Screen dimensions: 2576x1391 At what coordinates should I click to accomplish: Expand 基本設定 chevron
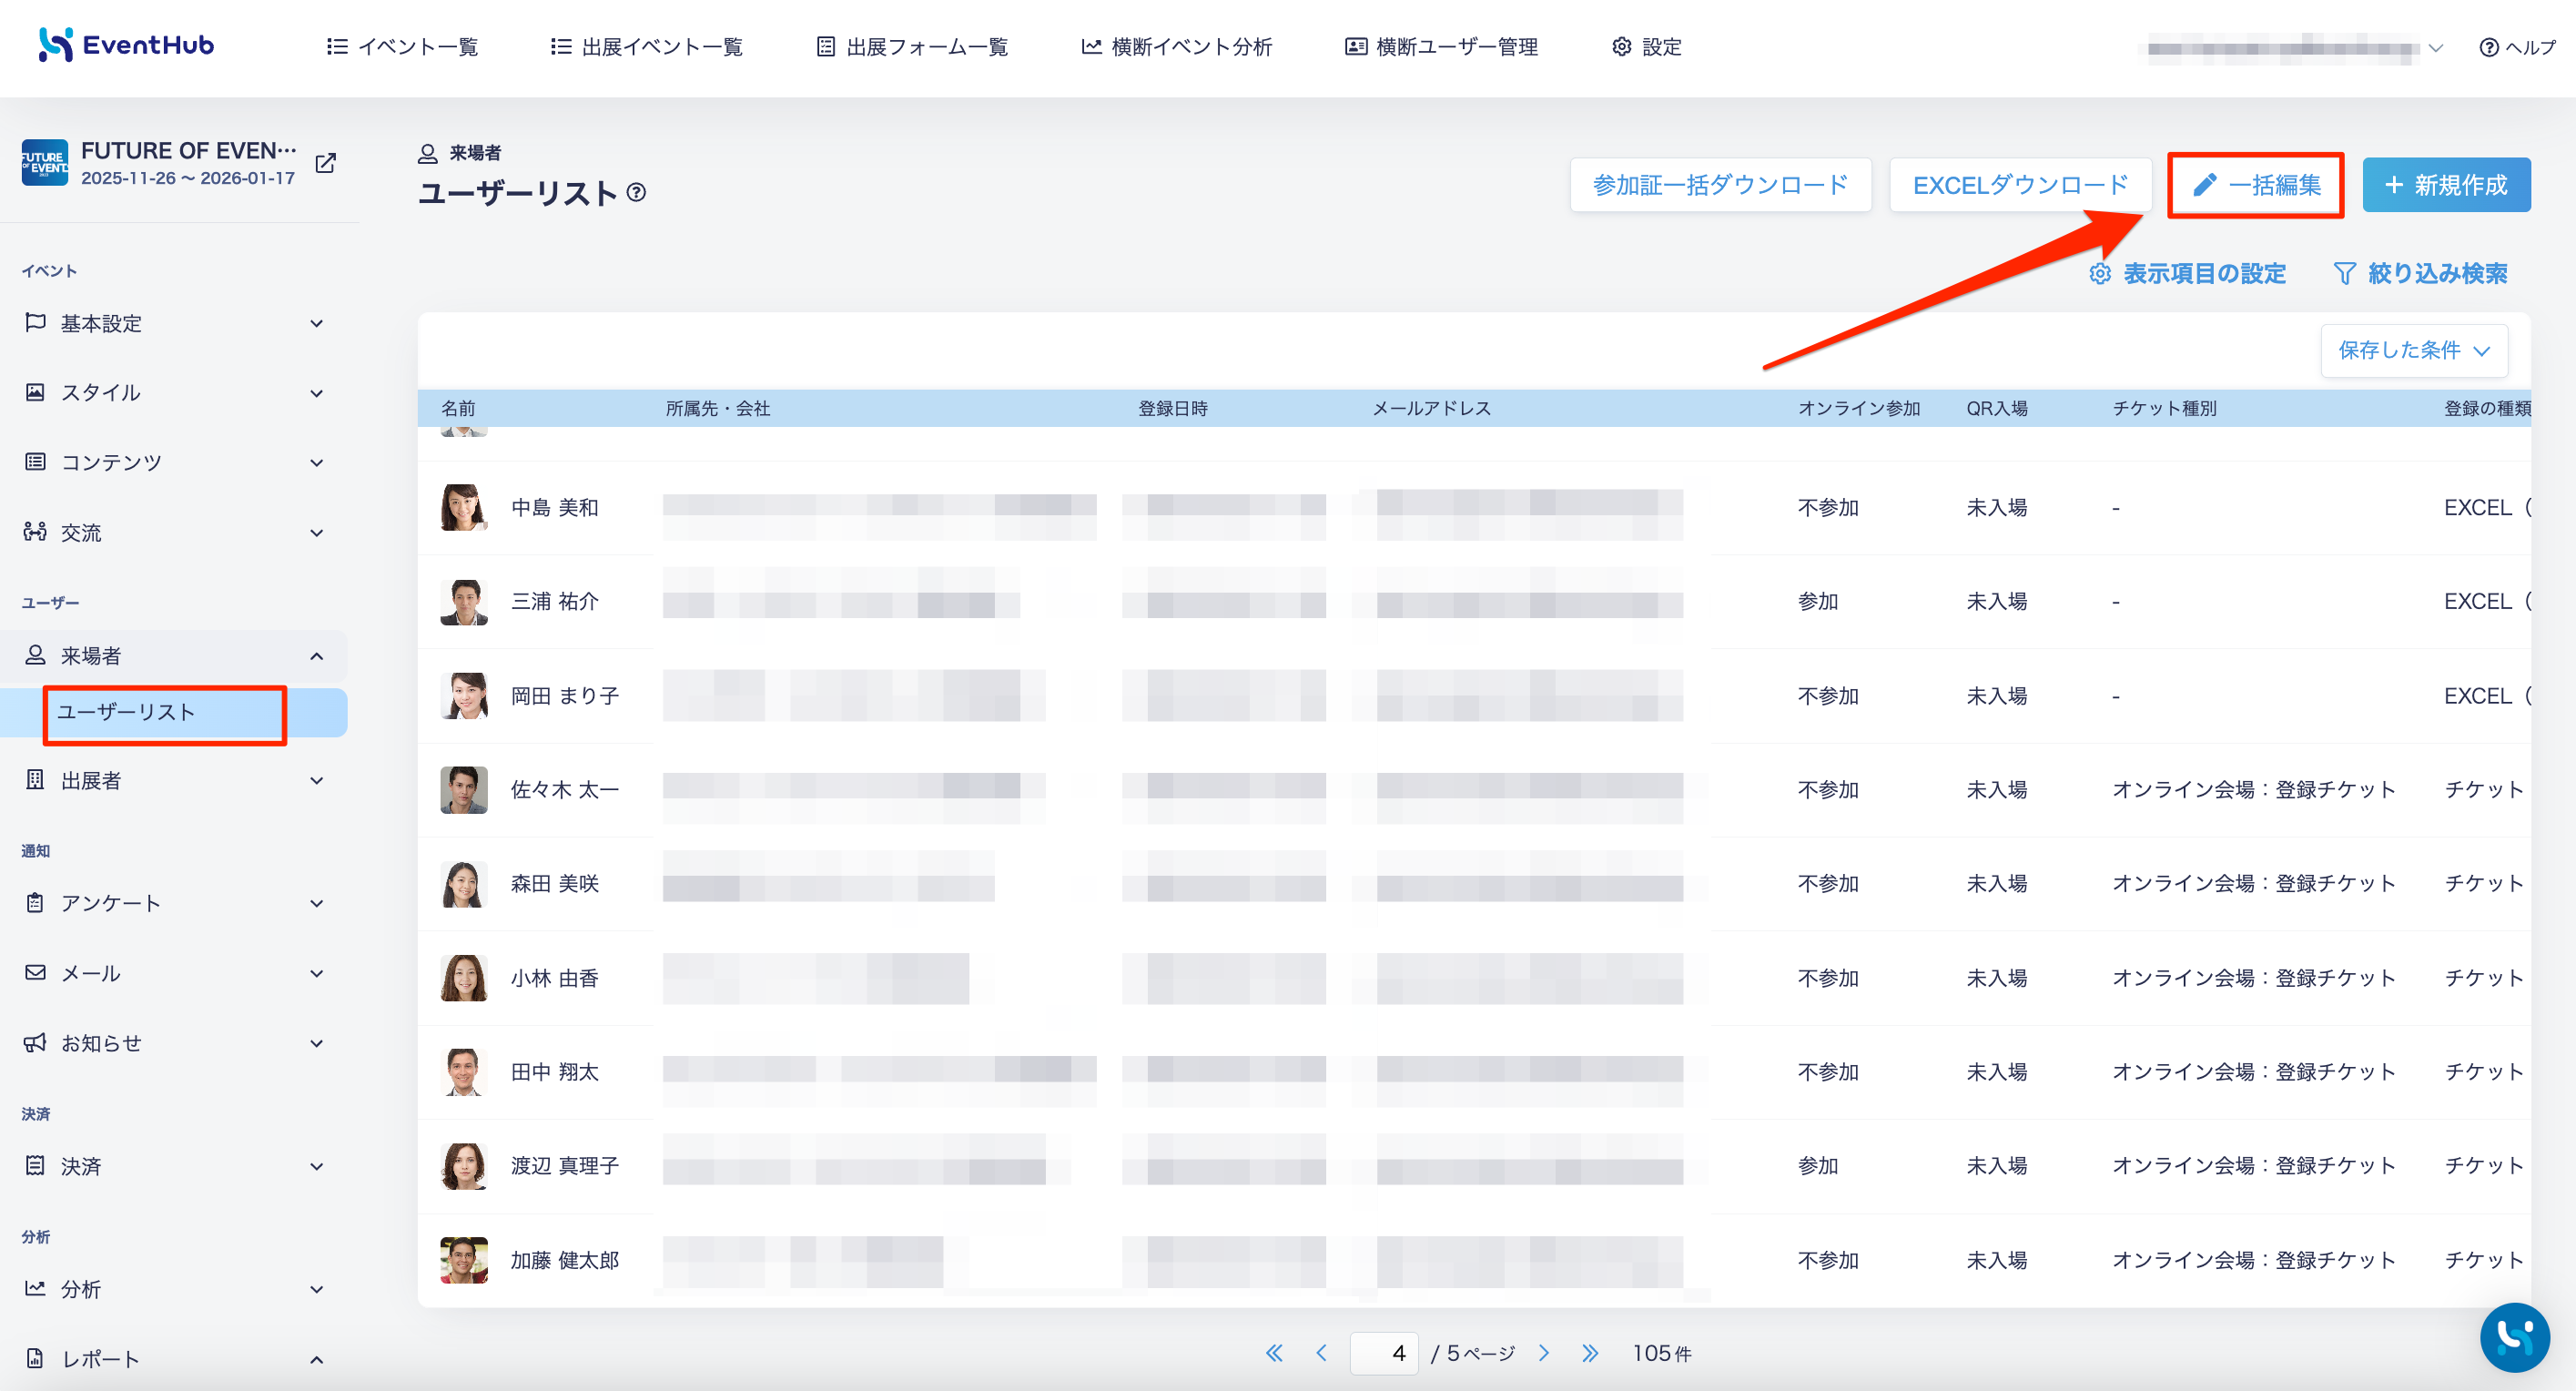click(x=317, y=323)
